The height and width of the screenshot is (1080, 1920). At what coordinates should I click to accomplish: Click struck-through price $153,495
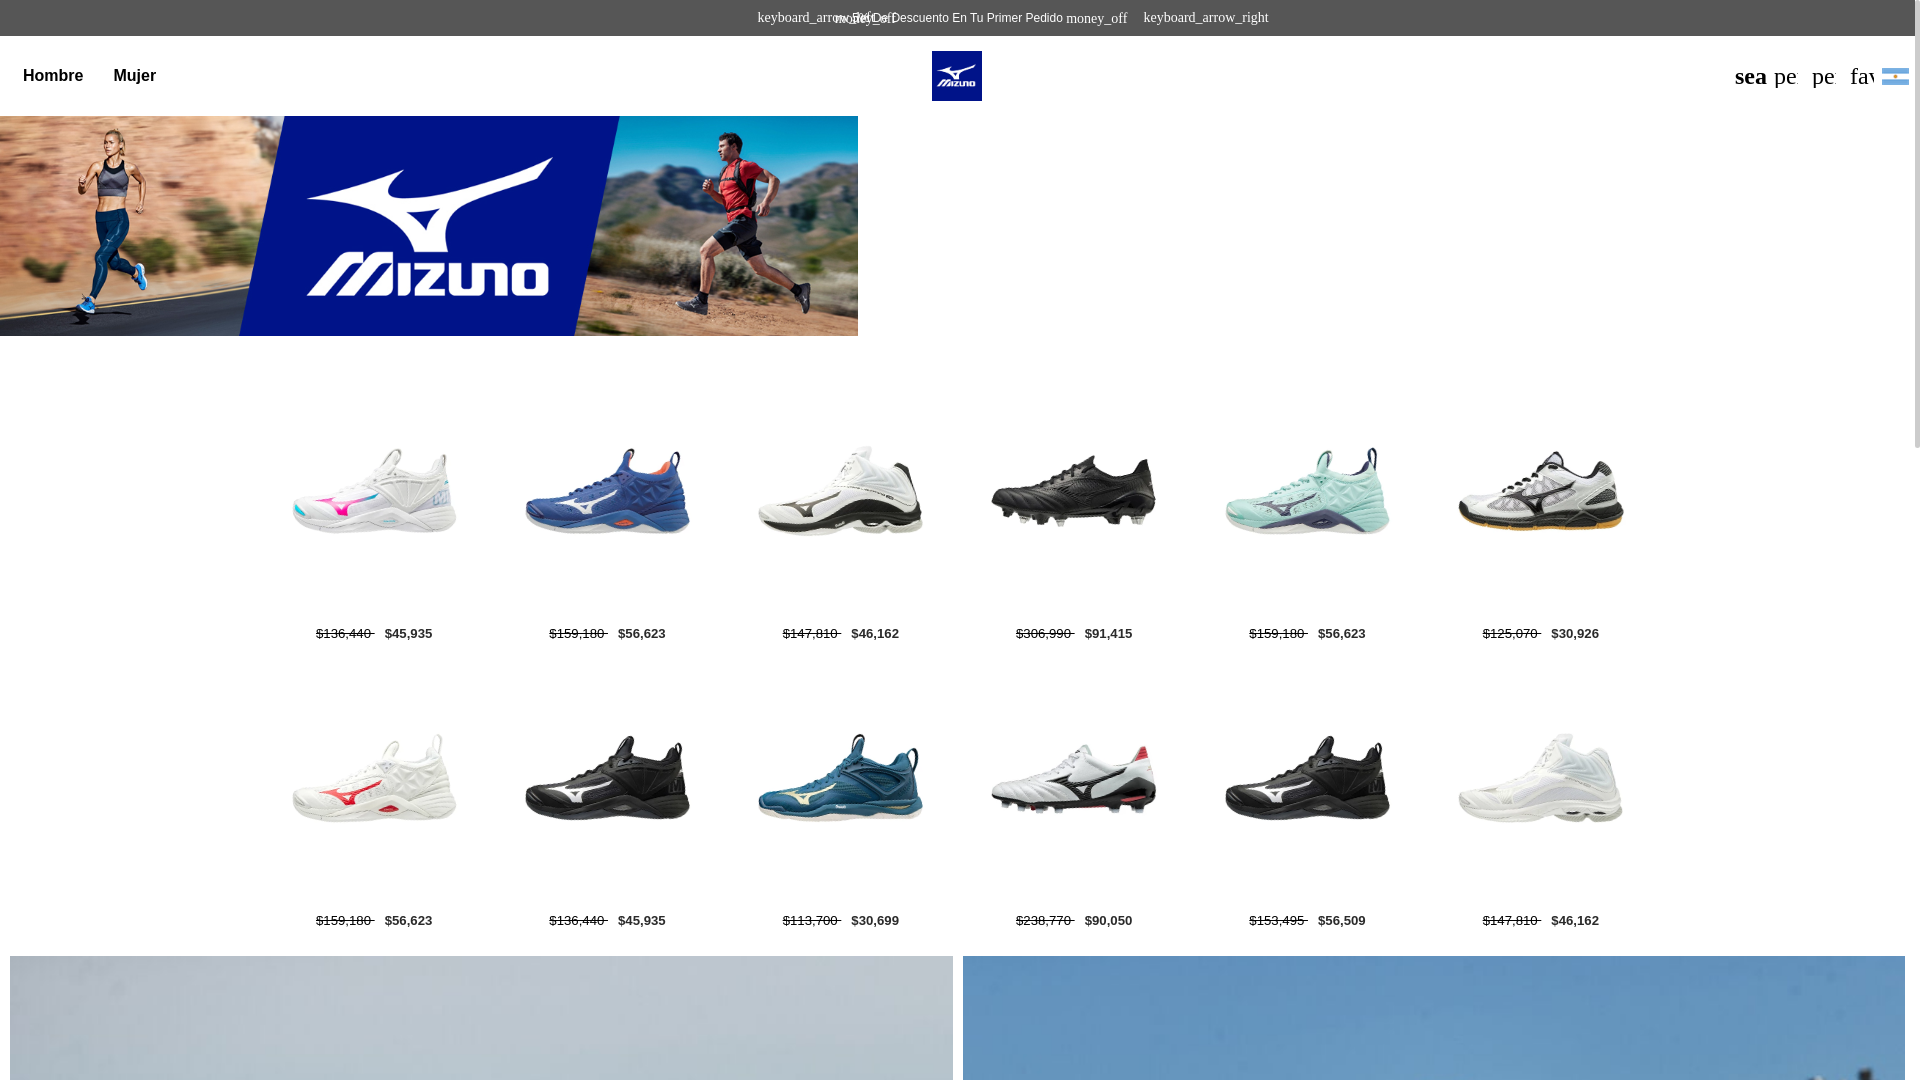point(1277,921)
